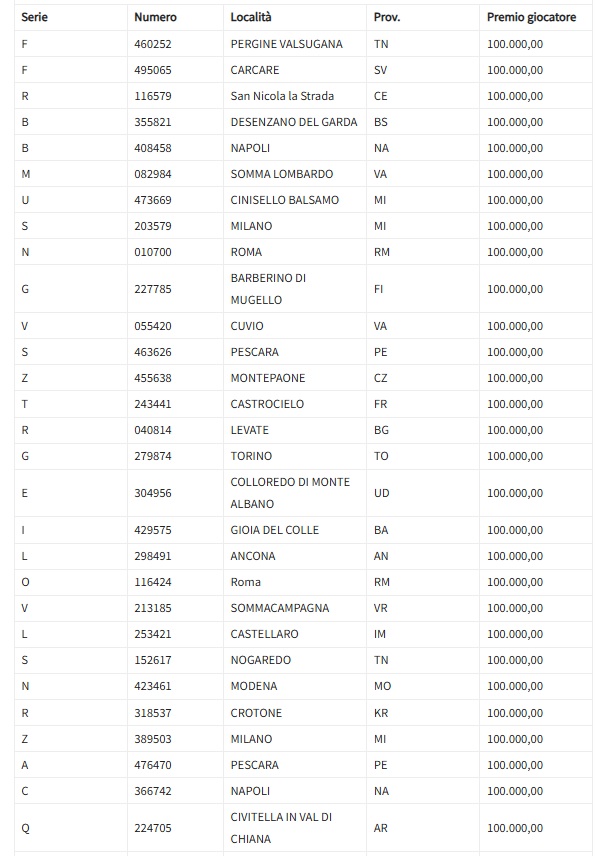Select the CASTROCIELO locality cell
This screenshot has width=608, height=856.
267,404
